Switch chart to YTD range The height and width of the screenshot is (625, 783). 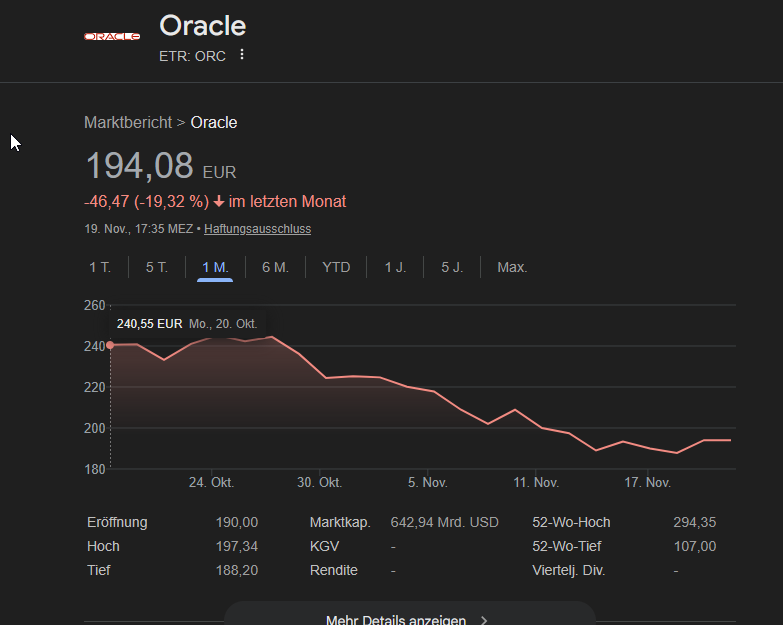pyautogui.click(x=336, y=267)
